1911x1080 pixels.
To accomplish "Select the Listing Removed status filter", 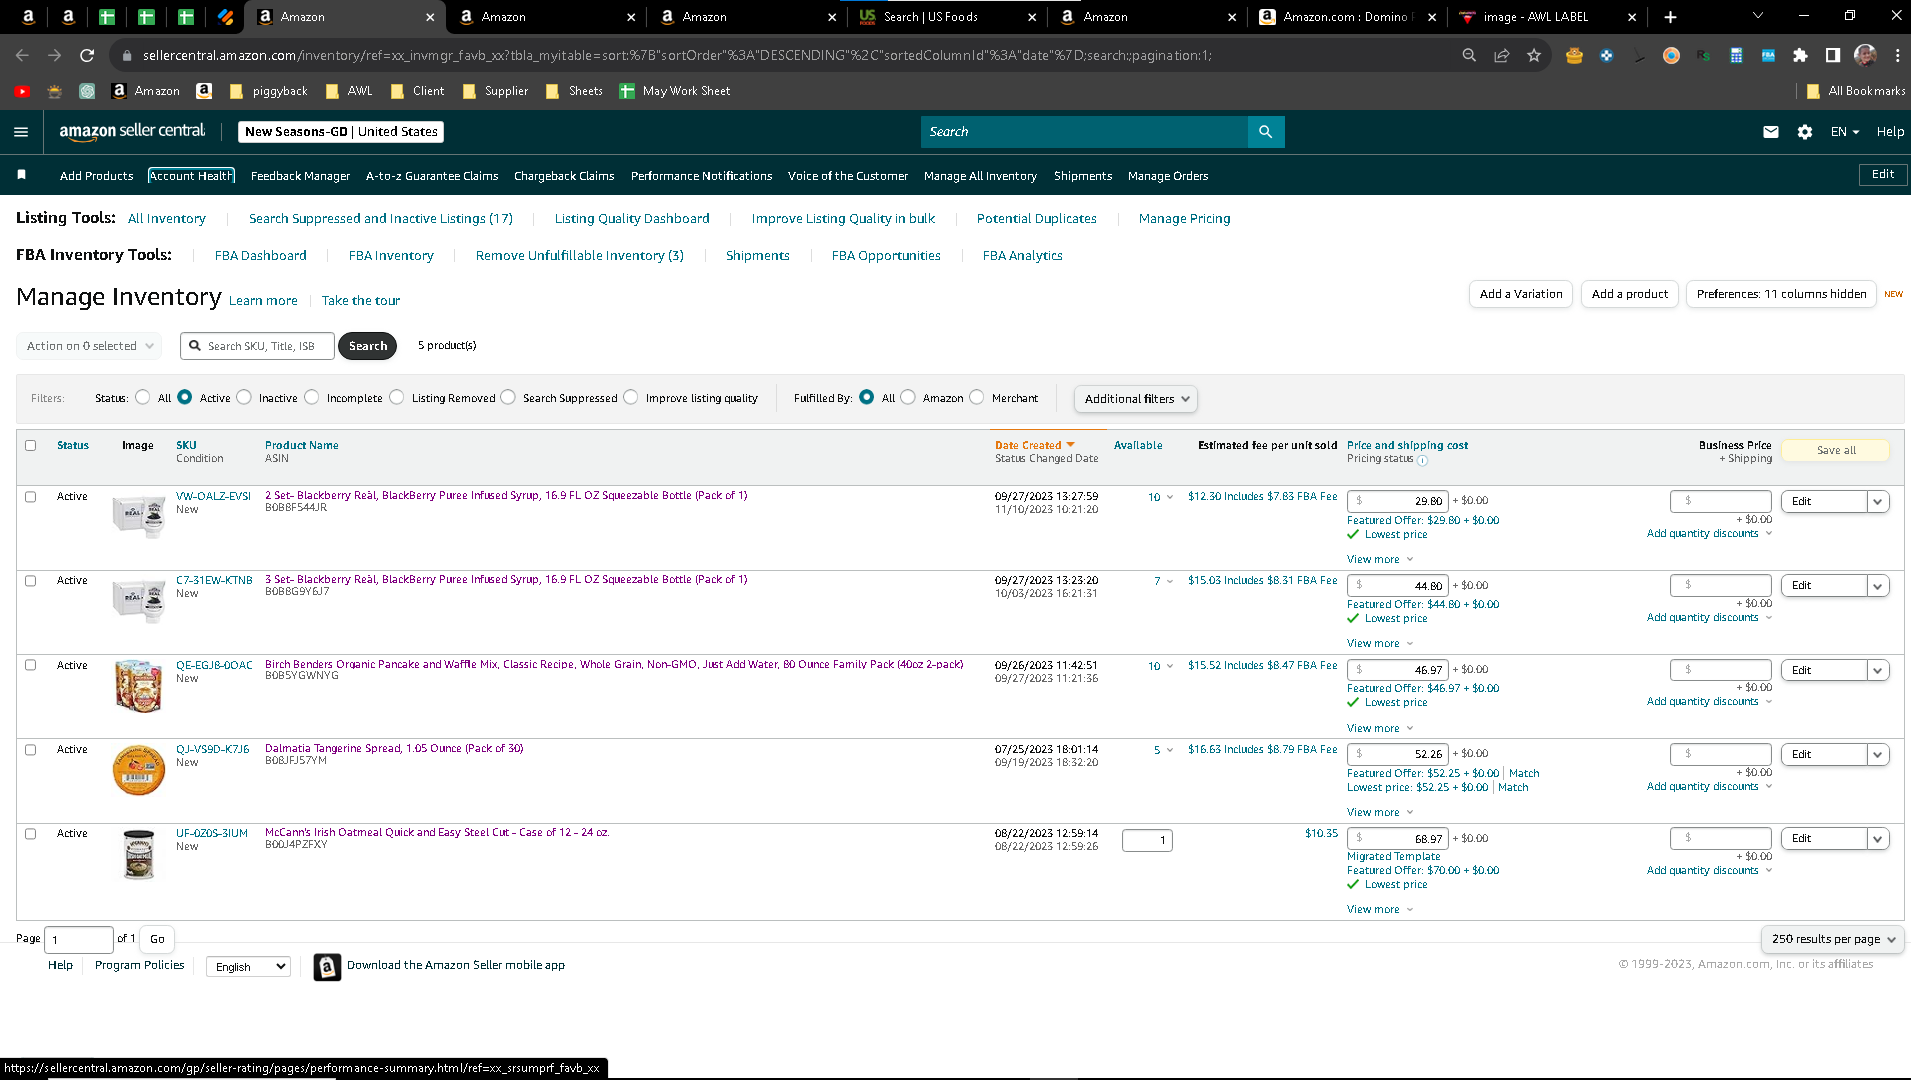I will tap(397, 398).
